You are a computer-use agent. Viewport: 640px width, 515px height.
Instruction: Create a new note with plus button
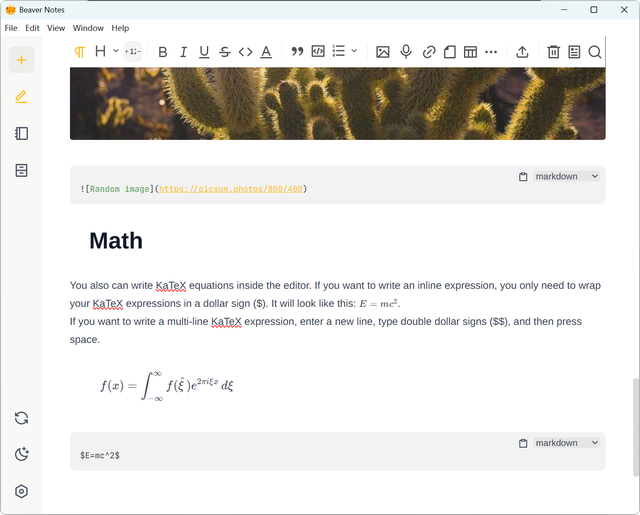pos(21,60)
